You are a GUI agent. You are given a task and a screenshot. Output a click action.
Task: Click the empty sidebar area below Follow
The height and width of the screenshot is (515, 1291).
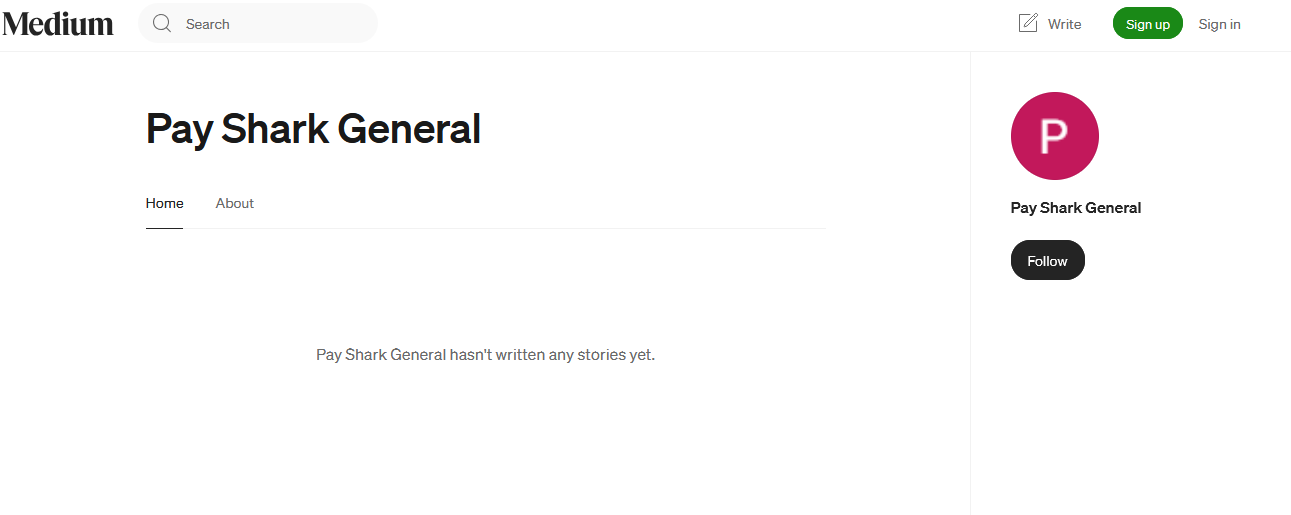coord(1130,400)
